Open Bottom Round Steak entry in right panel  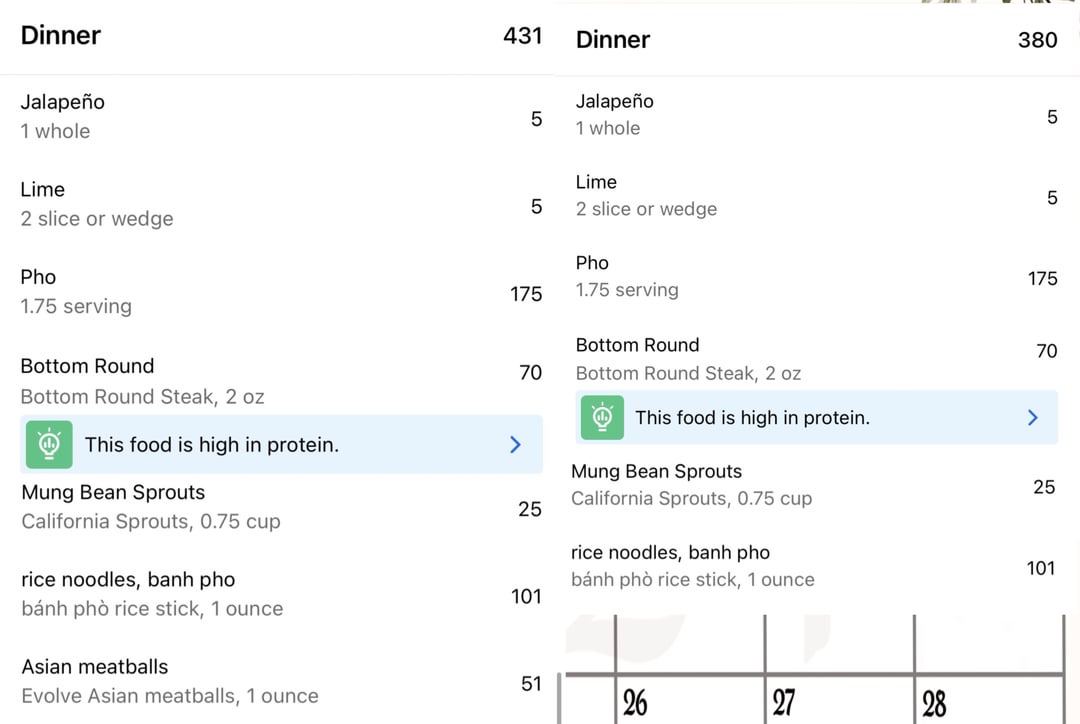[x=817, y=359]
